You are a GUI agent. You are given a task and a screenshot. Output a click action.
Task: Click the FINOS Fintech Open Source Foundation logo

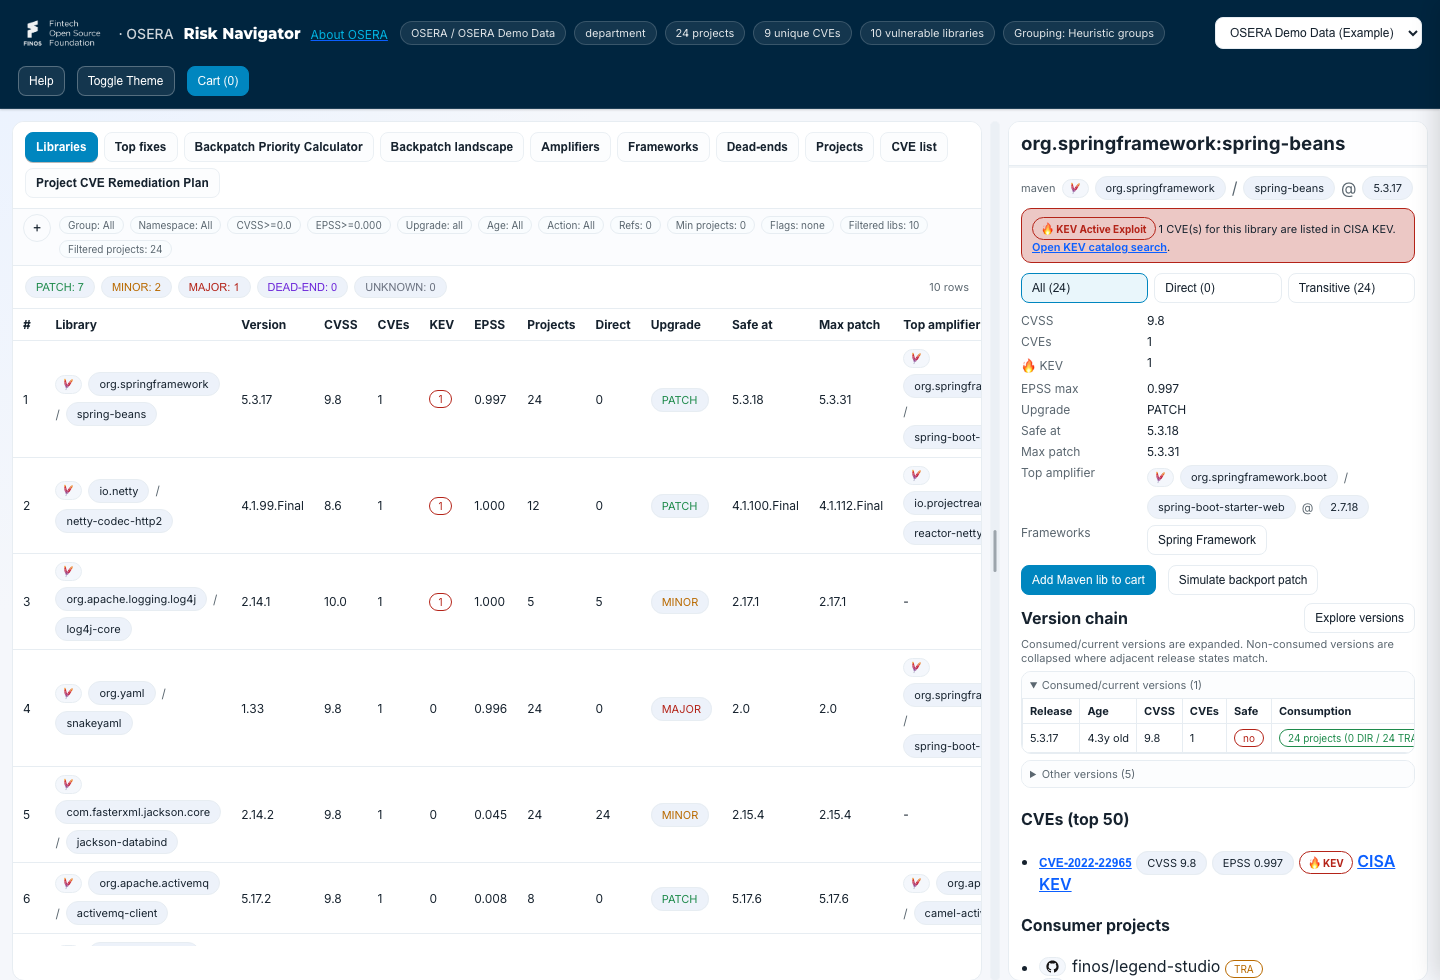[62, 33]
